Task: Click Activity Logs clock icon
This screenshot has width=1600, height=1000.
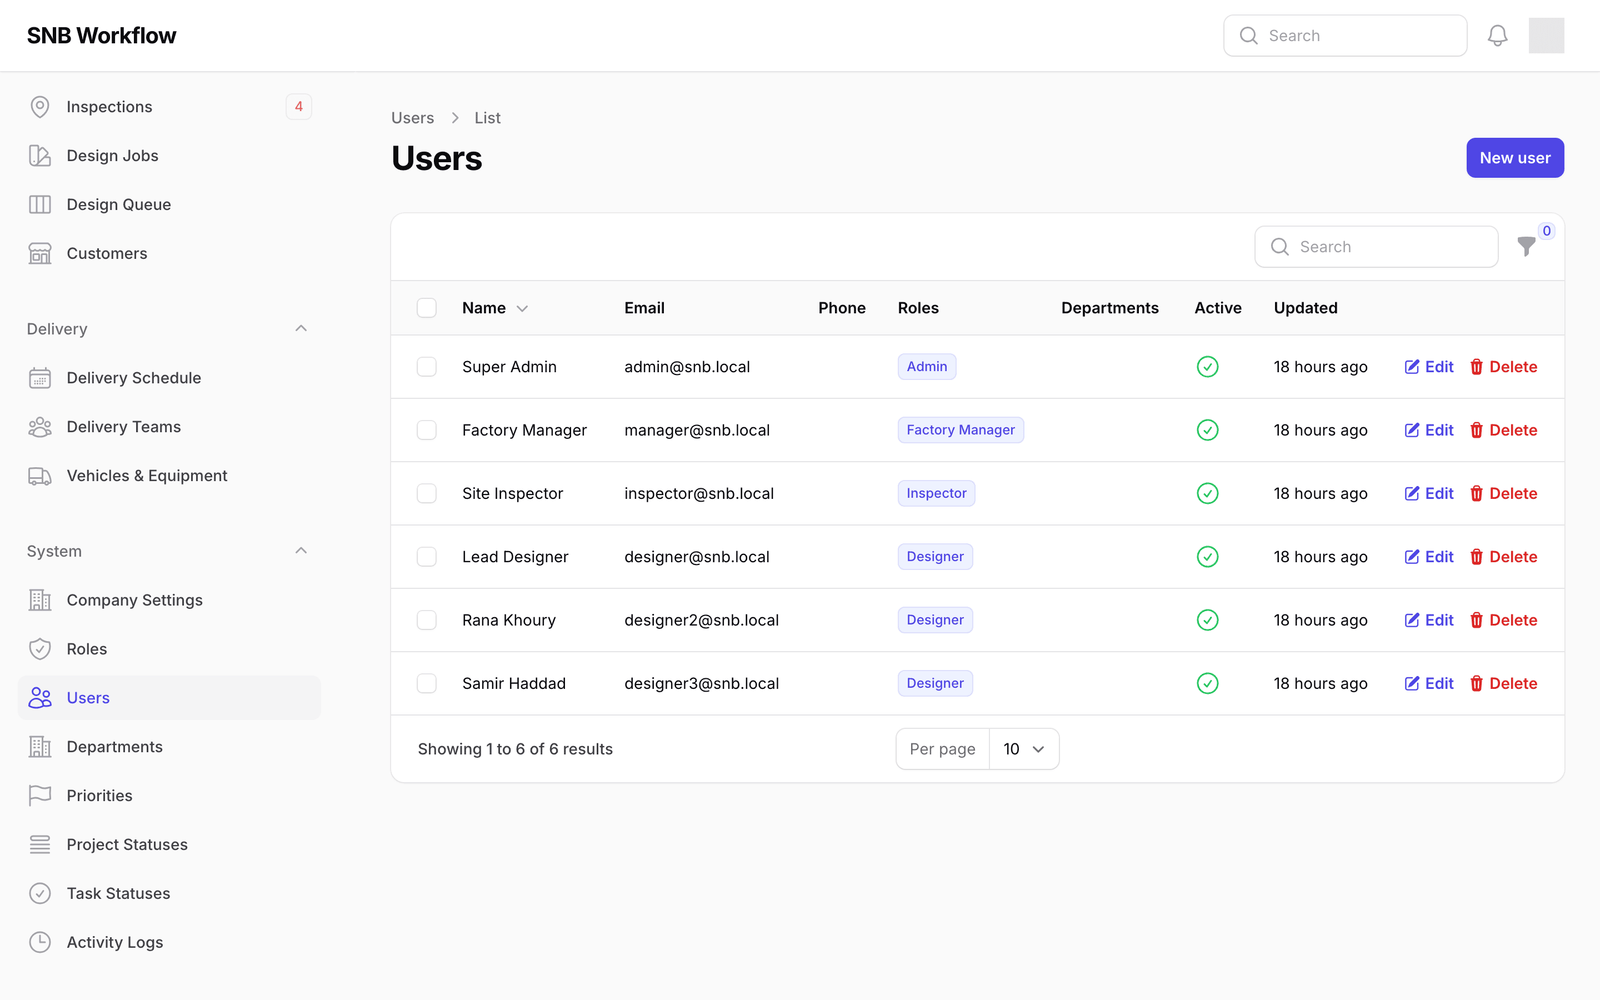Action: coord(40,943)
